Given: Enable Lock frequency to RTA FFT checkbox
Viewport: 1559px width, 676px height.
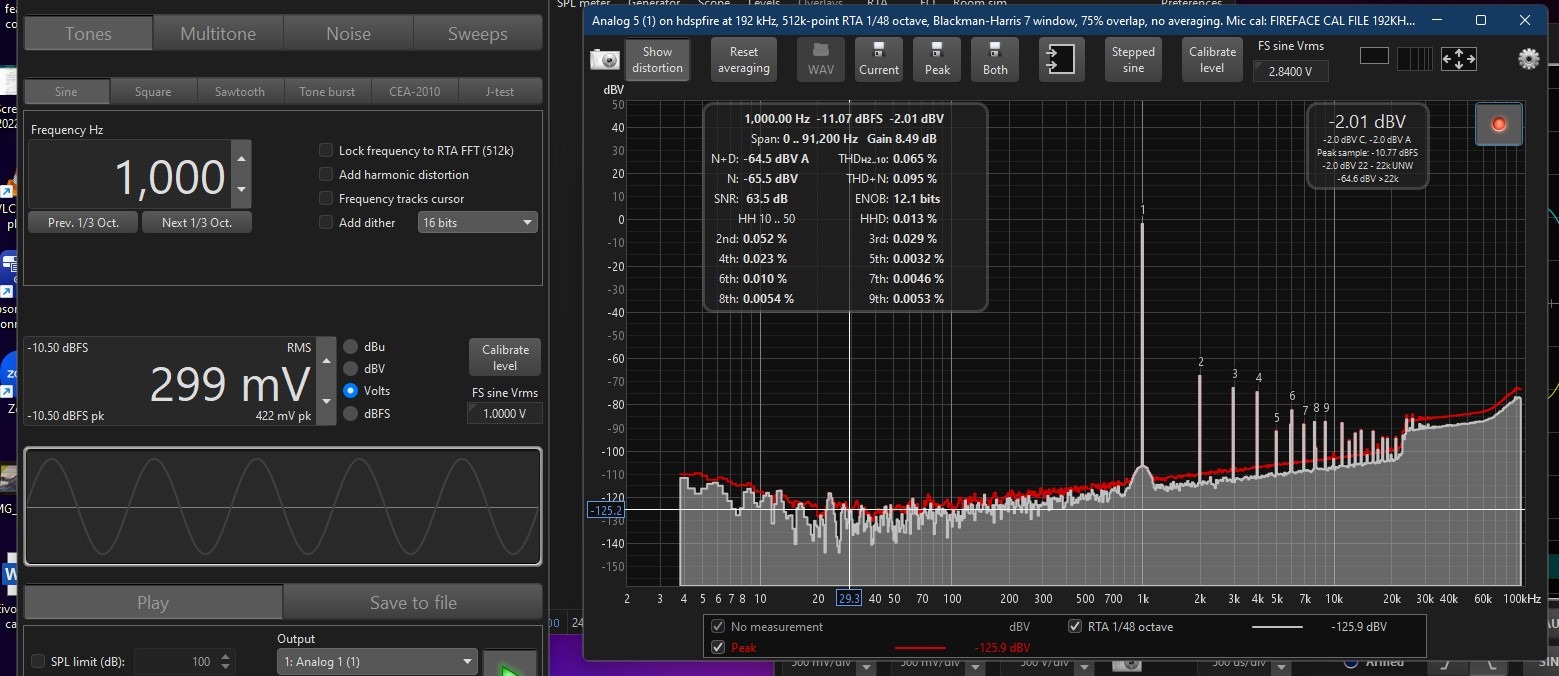Looking at the screenshot, I should pyautogui.click(x=326, y=150).
